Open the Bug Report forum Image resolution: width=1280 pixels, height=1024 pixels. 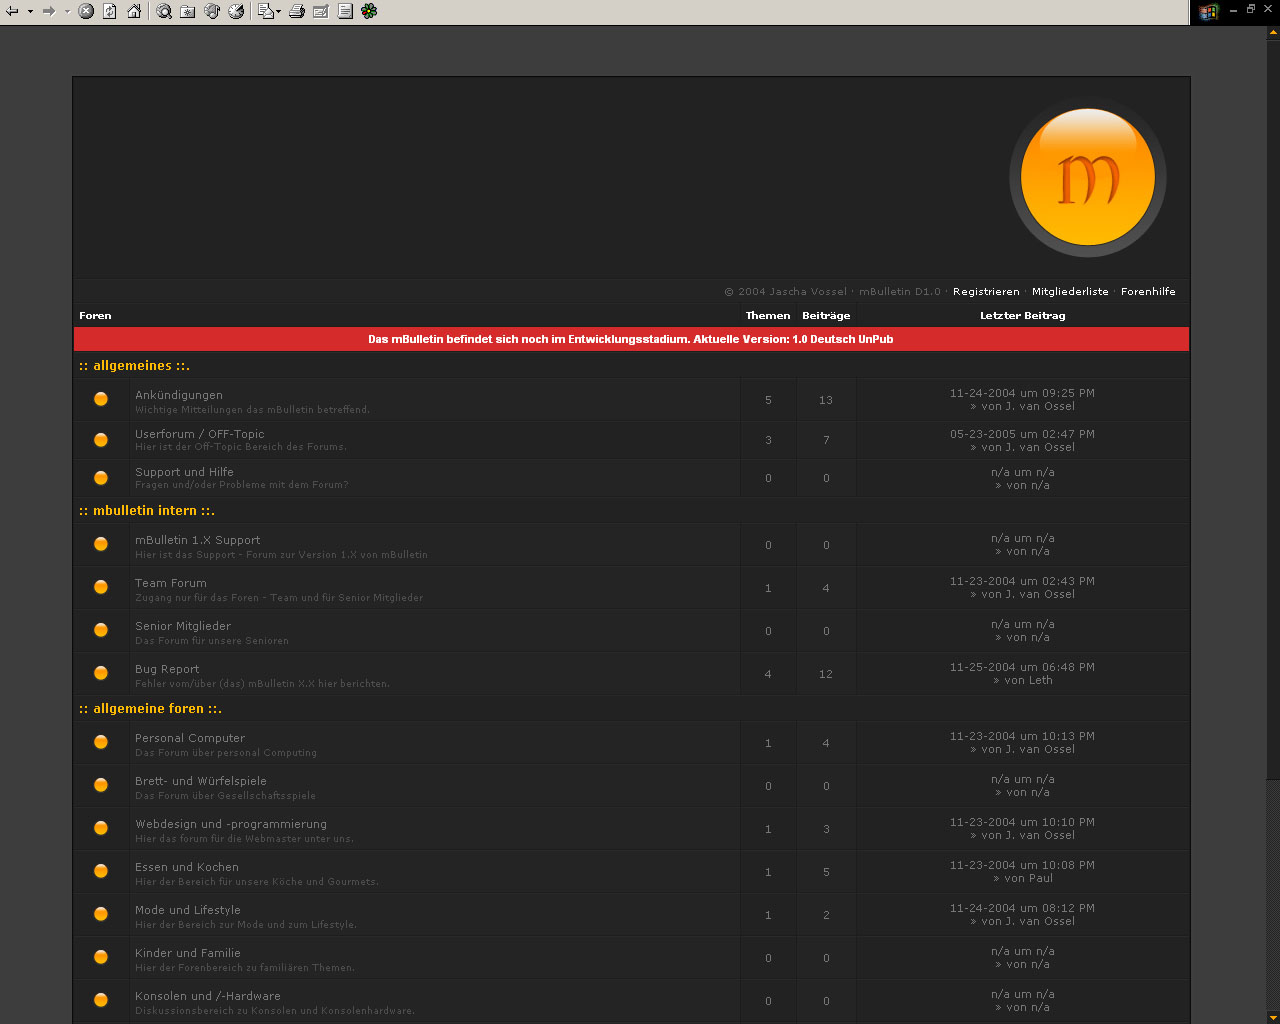(167, 669)
